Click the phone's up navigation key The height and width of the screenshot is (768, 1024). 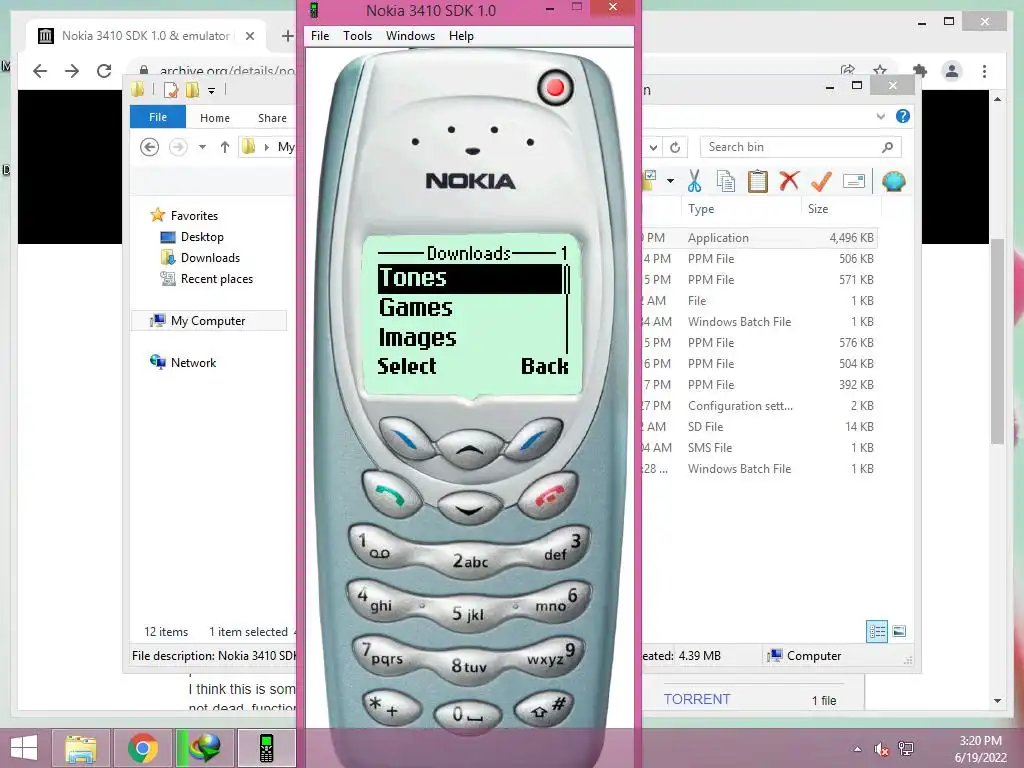tap(469, 448)
